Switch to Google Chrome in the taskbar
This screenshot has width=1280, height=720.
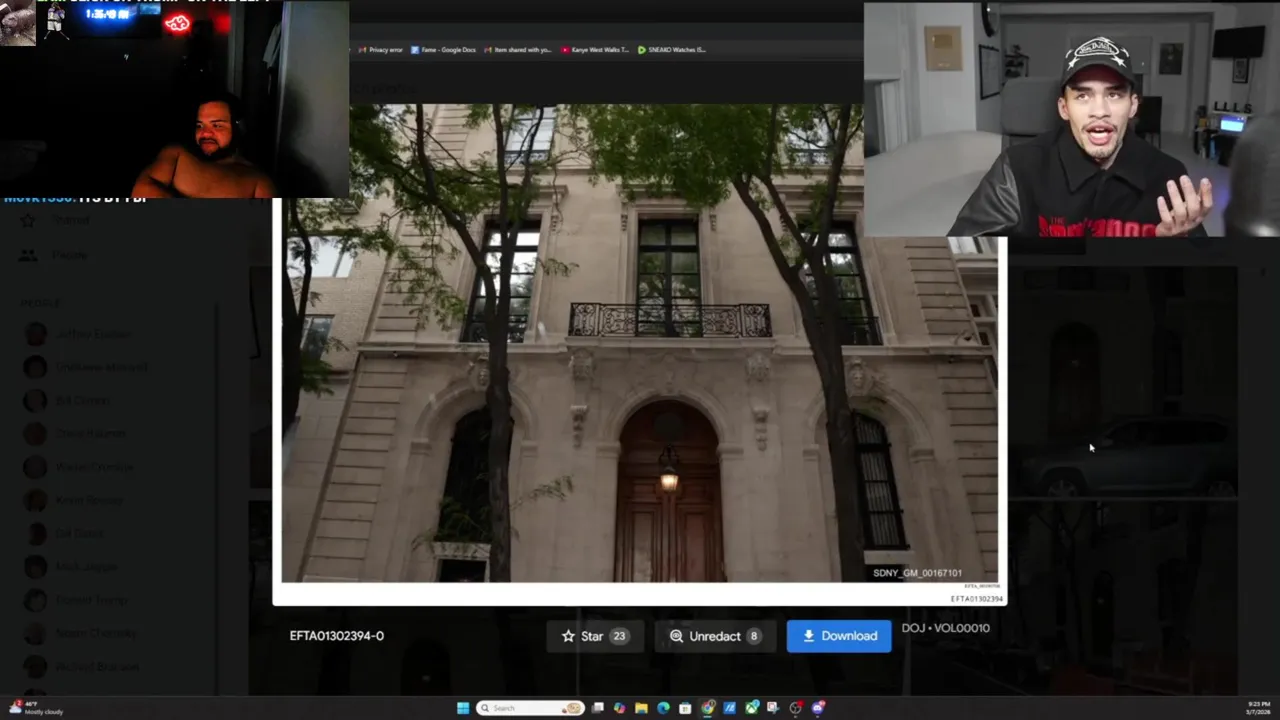(708, 708)
